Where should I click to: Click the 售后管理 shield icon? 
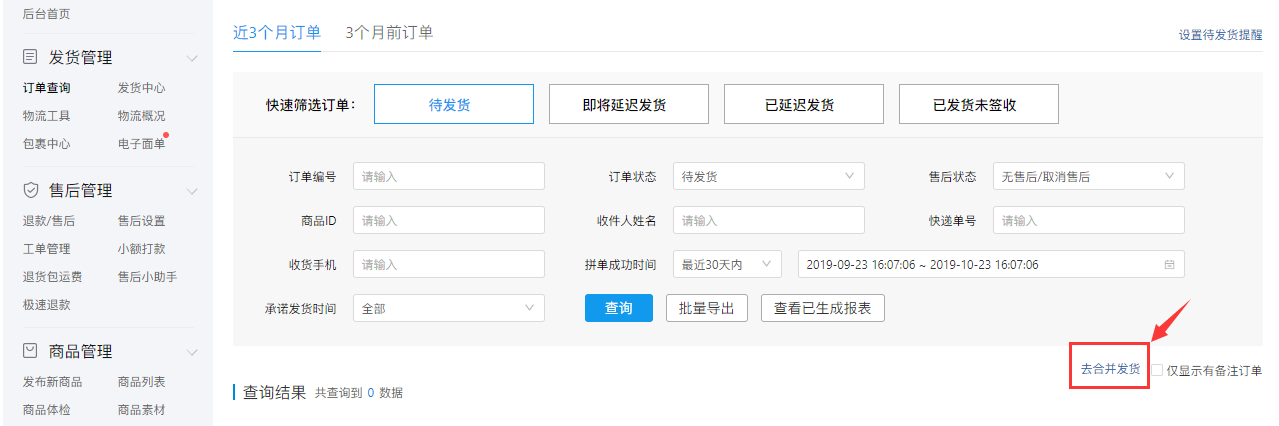click(x=31, y=190)
